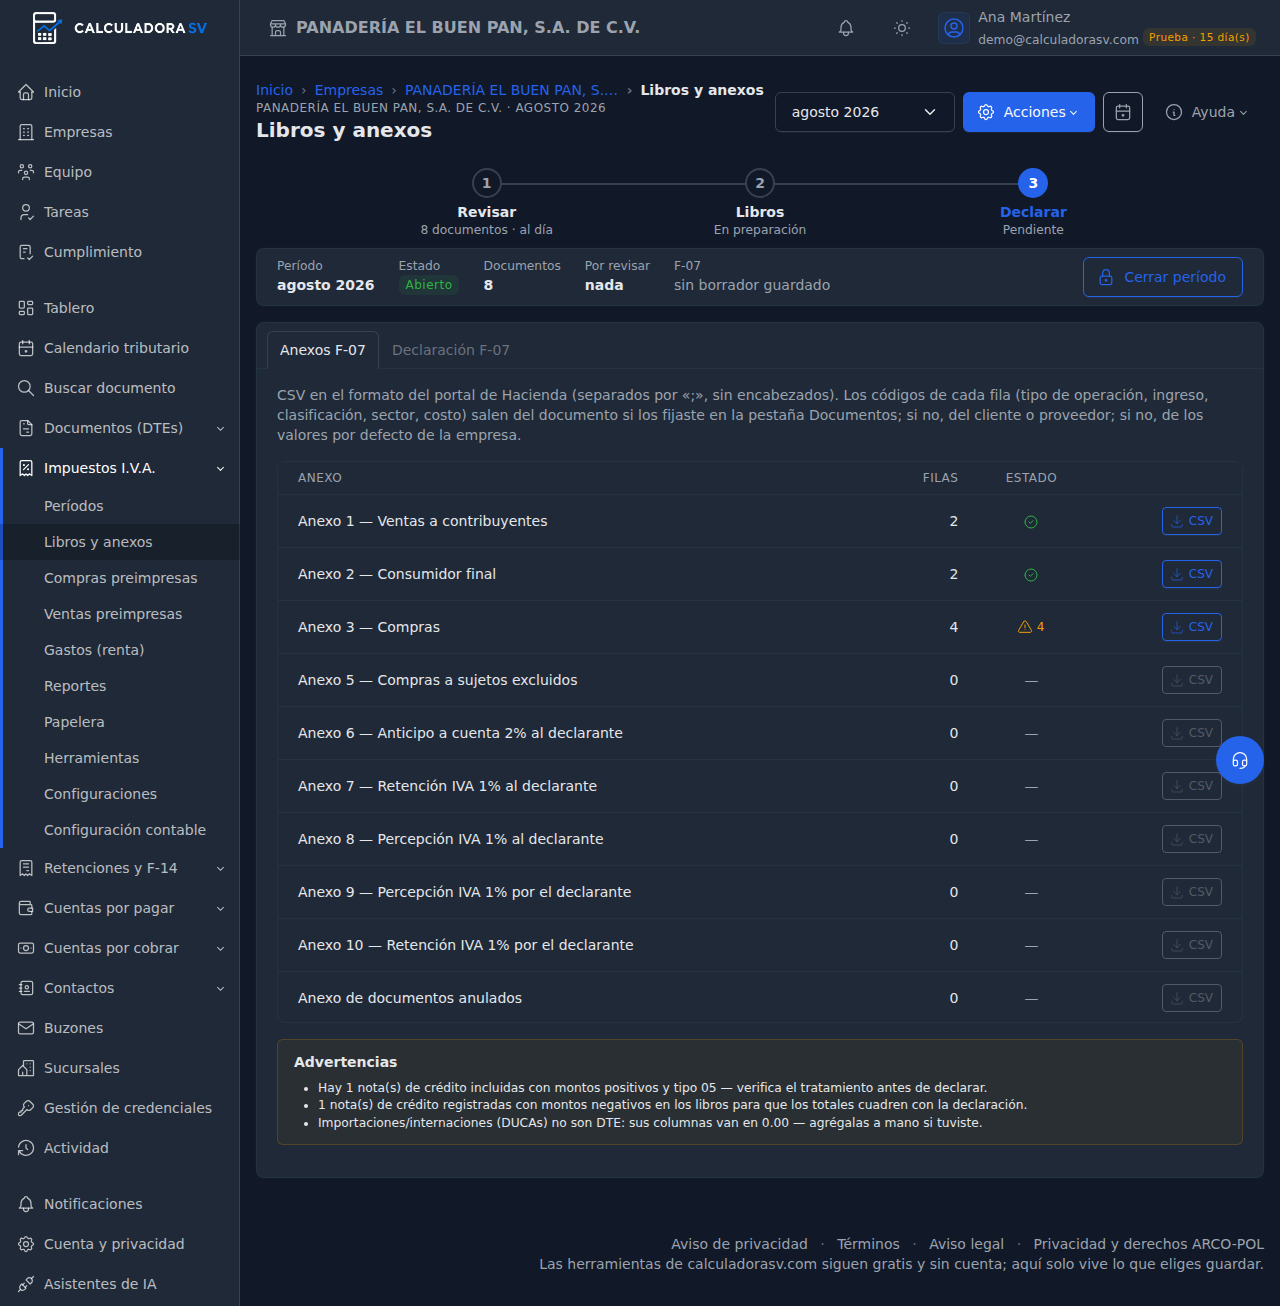Expand the Acciones dropdown menu
The width and height of the screenshot is (1280, 1306).
point(1029,112)
